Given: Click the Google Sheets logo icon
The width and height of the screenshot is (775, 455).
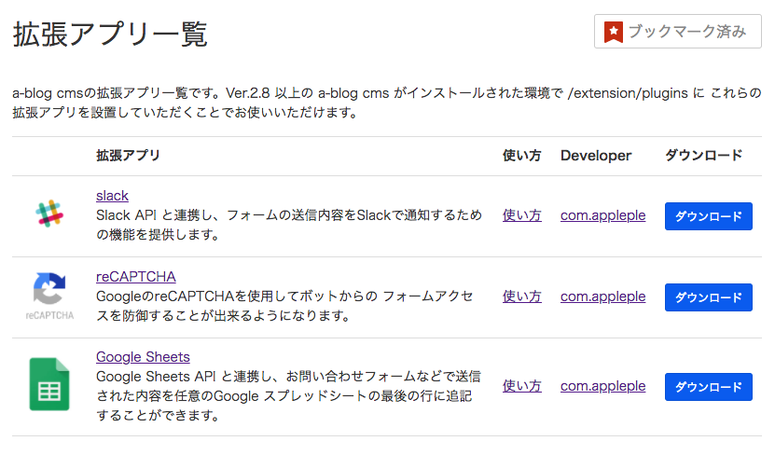Looking at the screenshot, I should tap(49, 384).
